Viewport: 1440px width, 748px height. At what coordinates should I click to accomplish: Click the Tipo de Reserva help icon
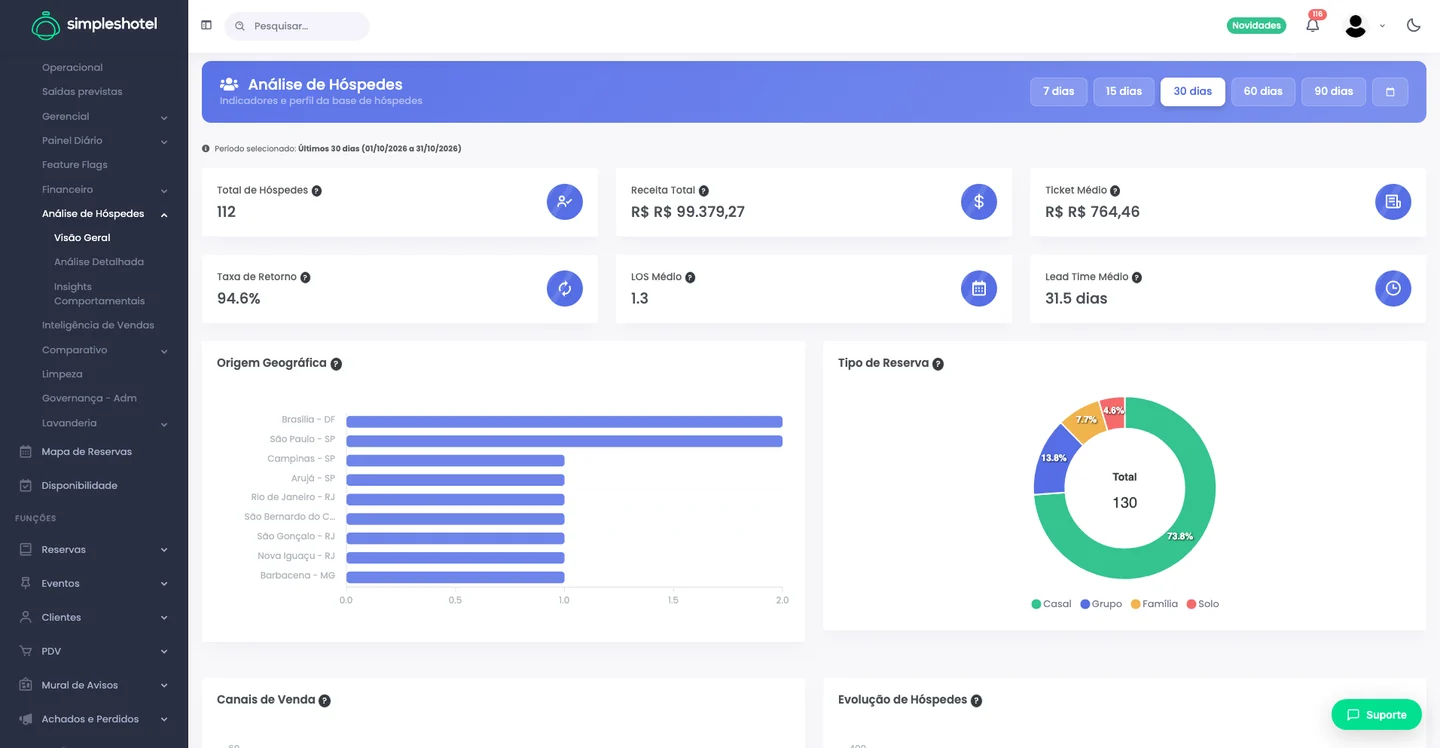pos(938,364)
